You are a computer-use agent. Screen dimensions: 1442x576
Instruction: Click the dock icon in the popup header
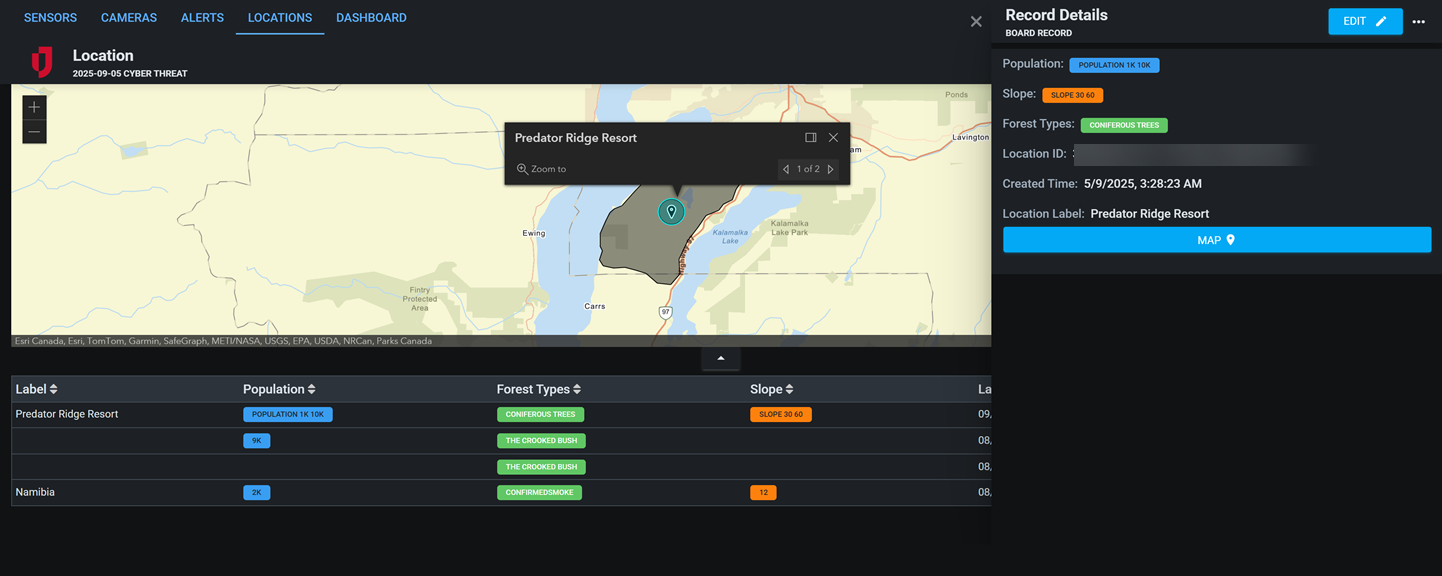pos(811,137)
